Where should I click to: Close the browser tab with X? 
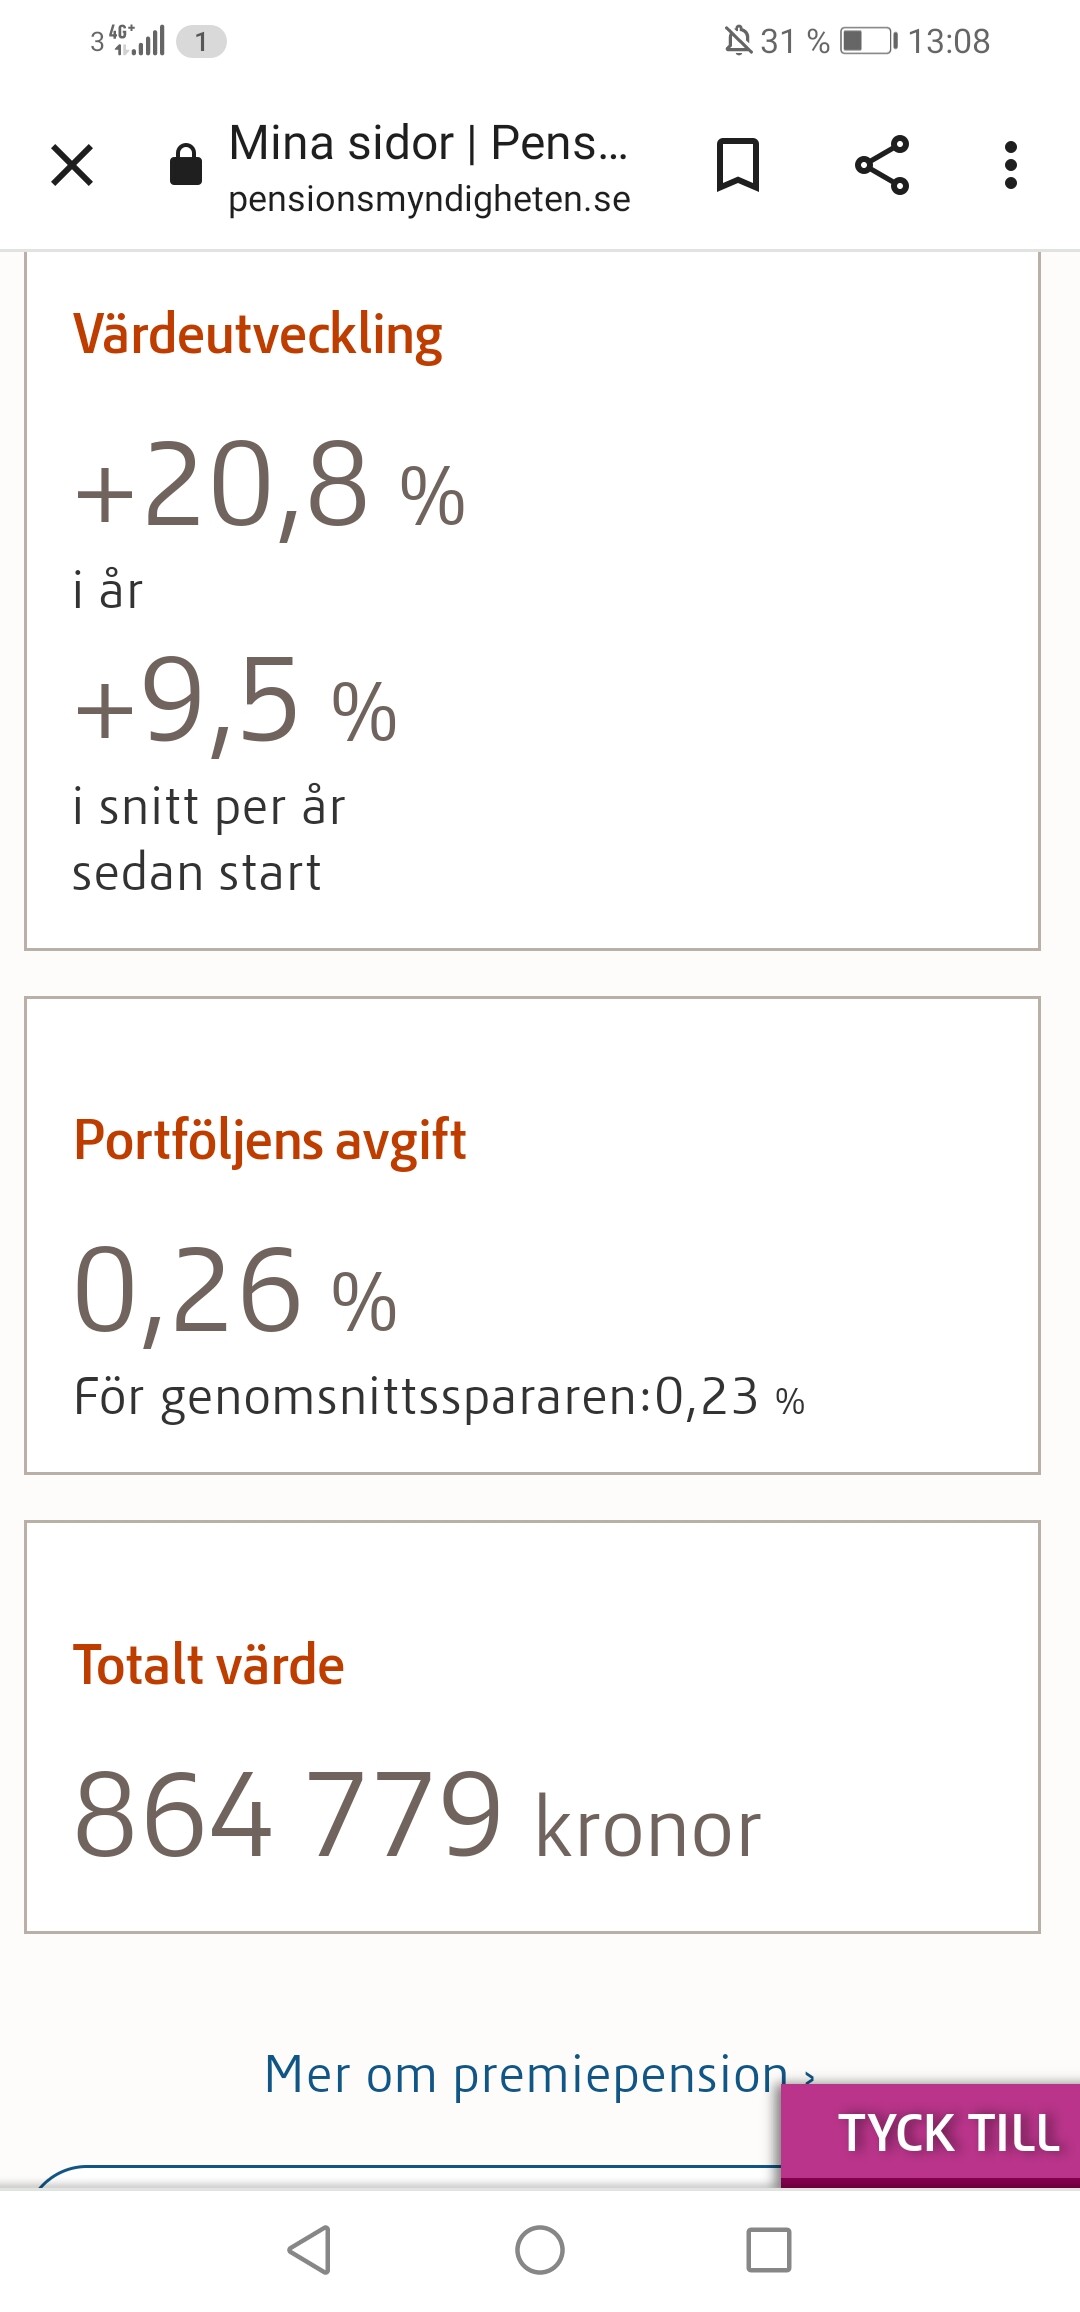(x=72, y=165)
